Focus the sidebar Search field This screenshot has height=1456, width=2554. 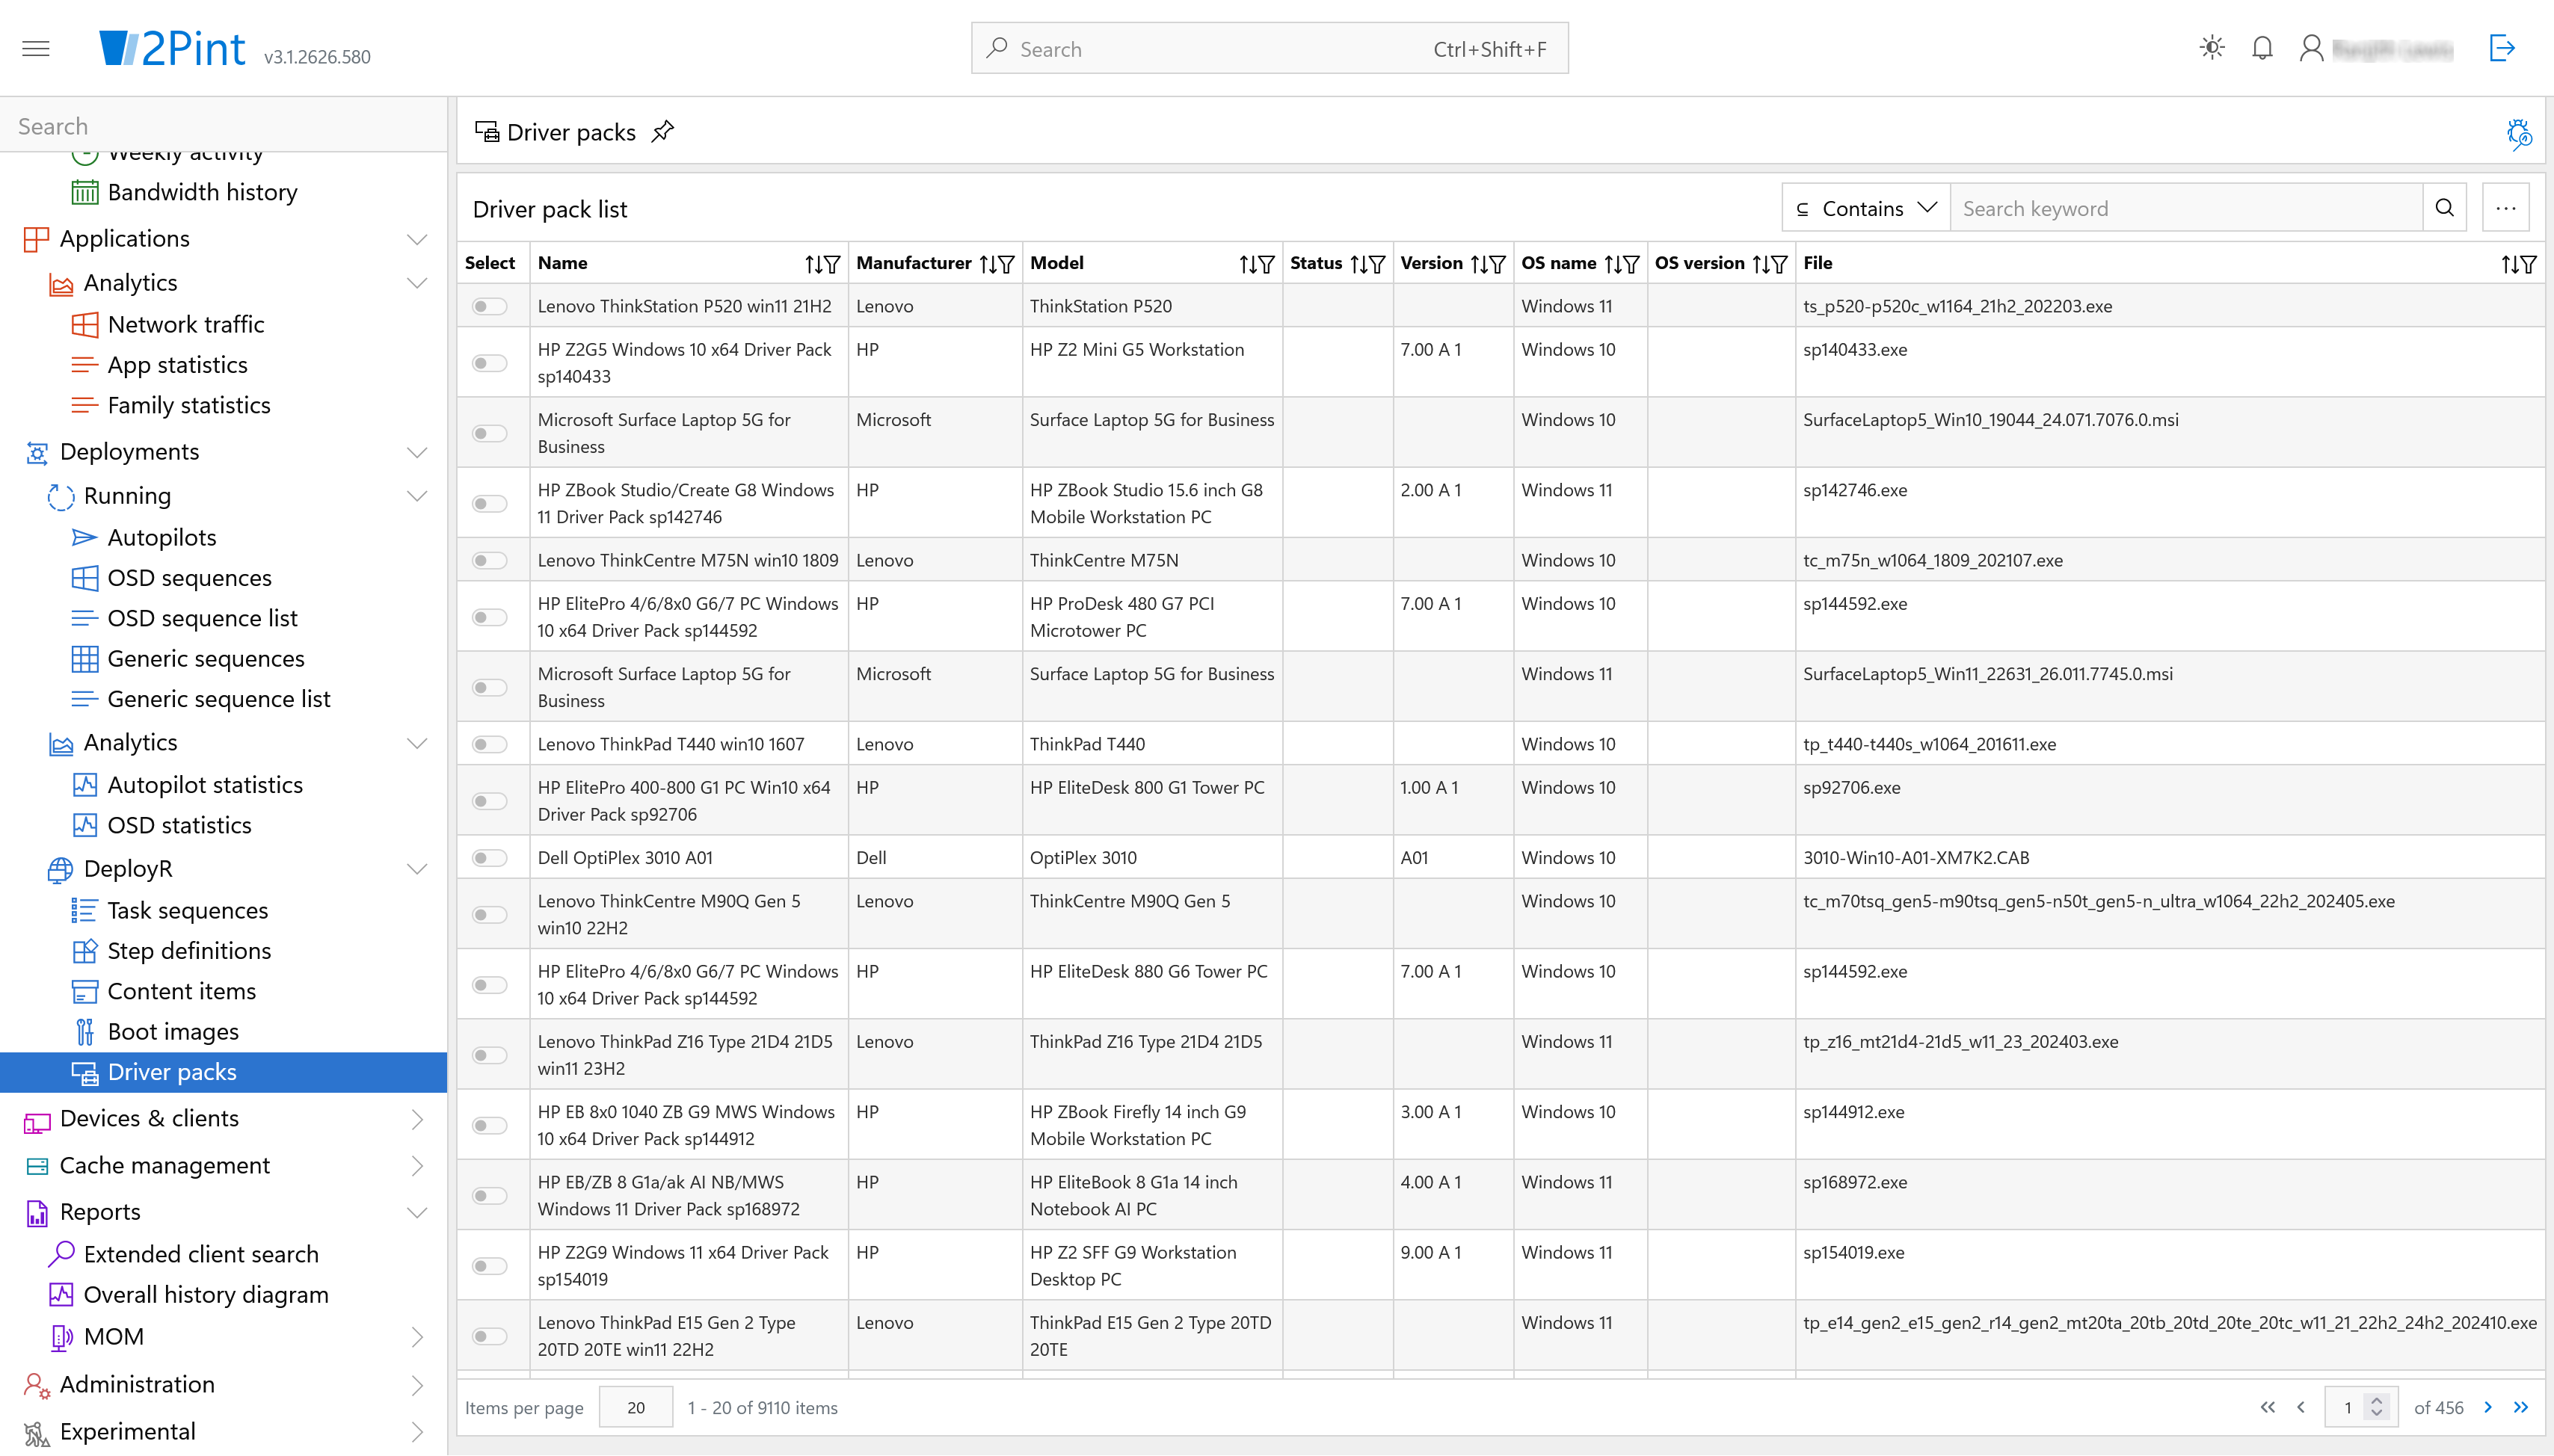[224, 126]
